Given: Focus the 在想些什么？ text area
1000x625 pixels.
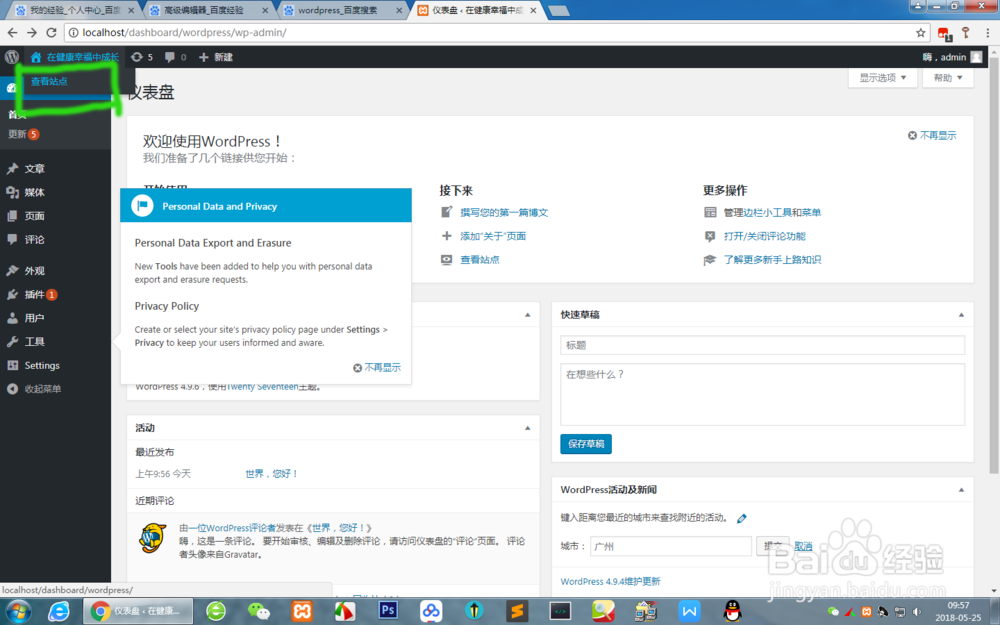Looking at the screenshot, I should click(x=762, y=394).
